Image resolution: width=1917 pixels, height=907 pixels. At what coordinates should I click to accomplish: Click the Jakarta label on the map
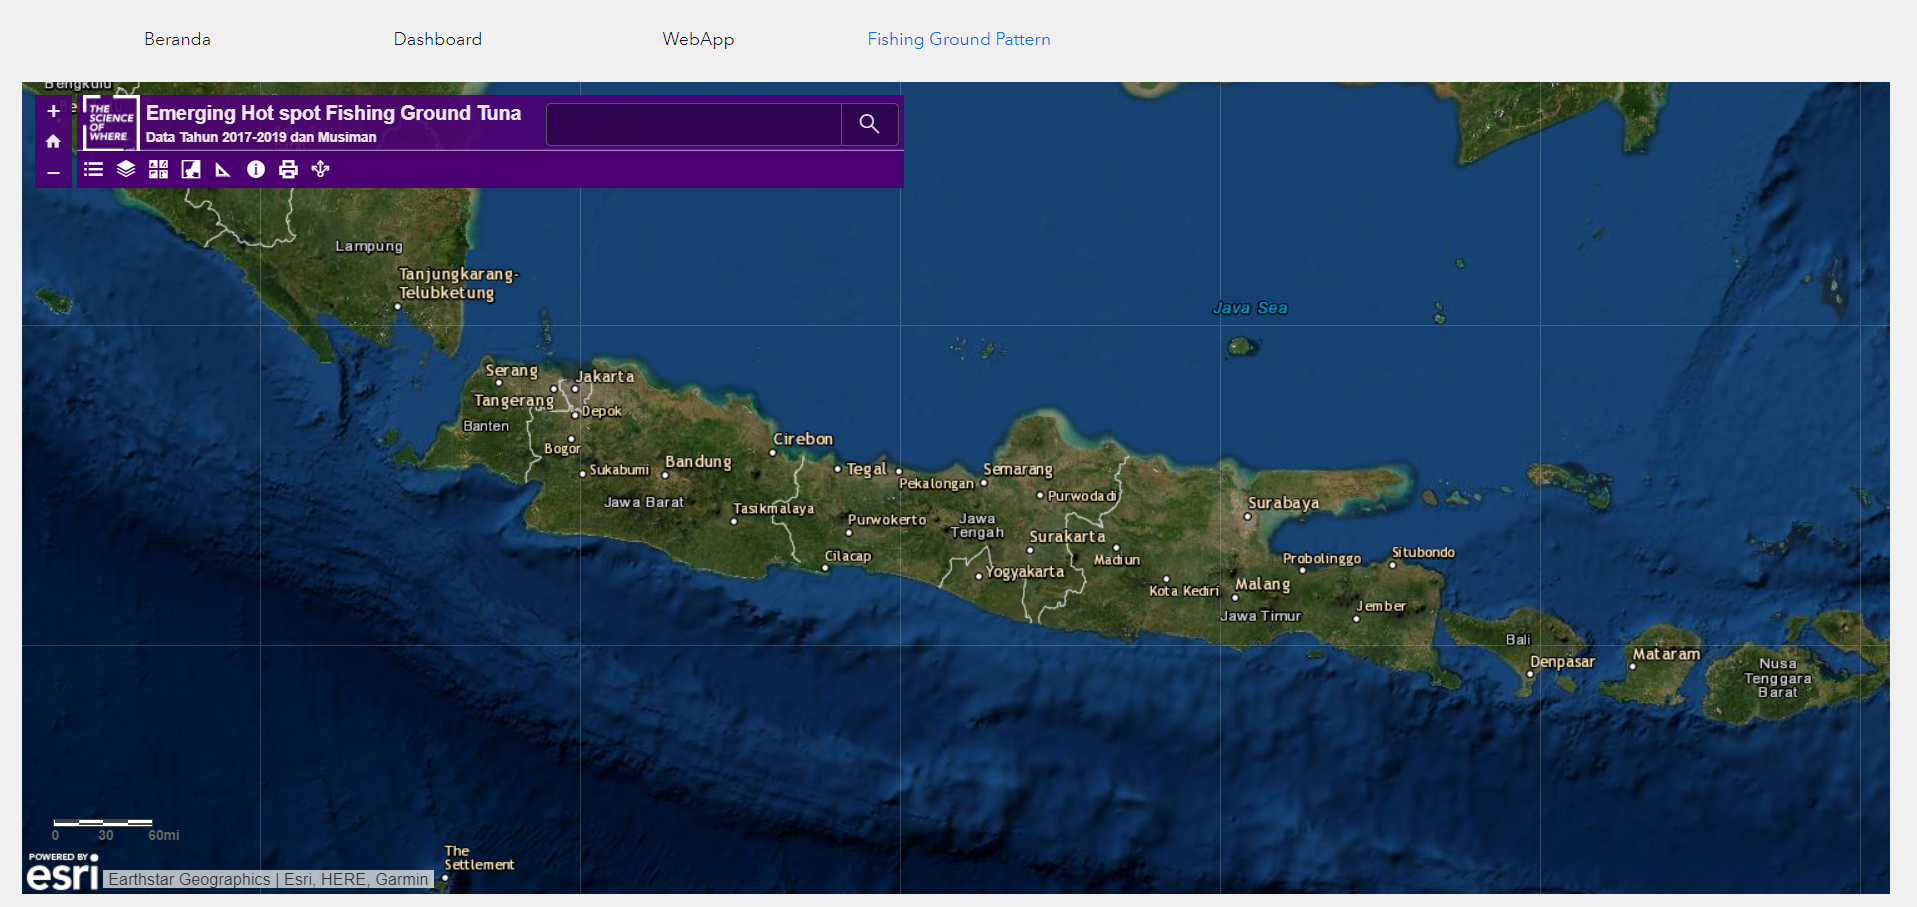(x=605, y=377)
